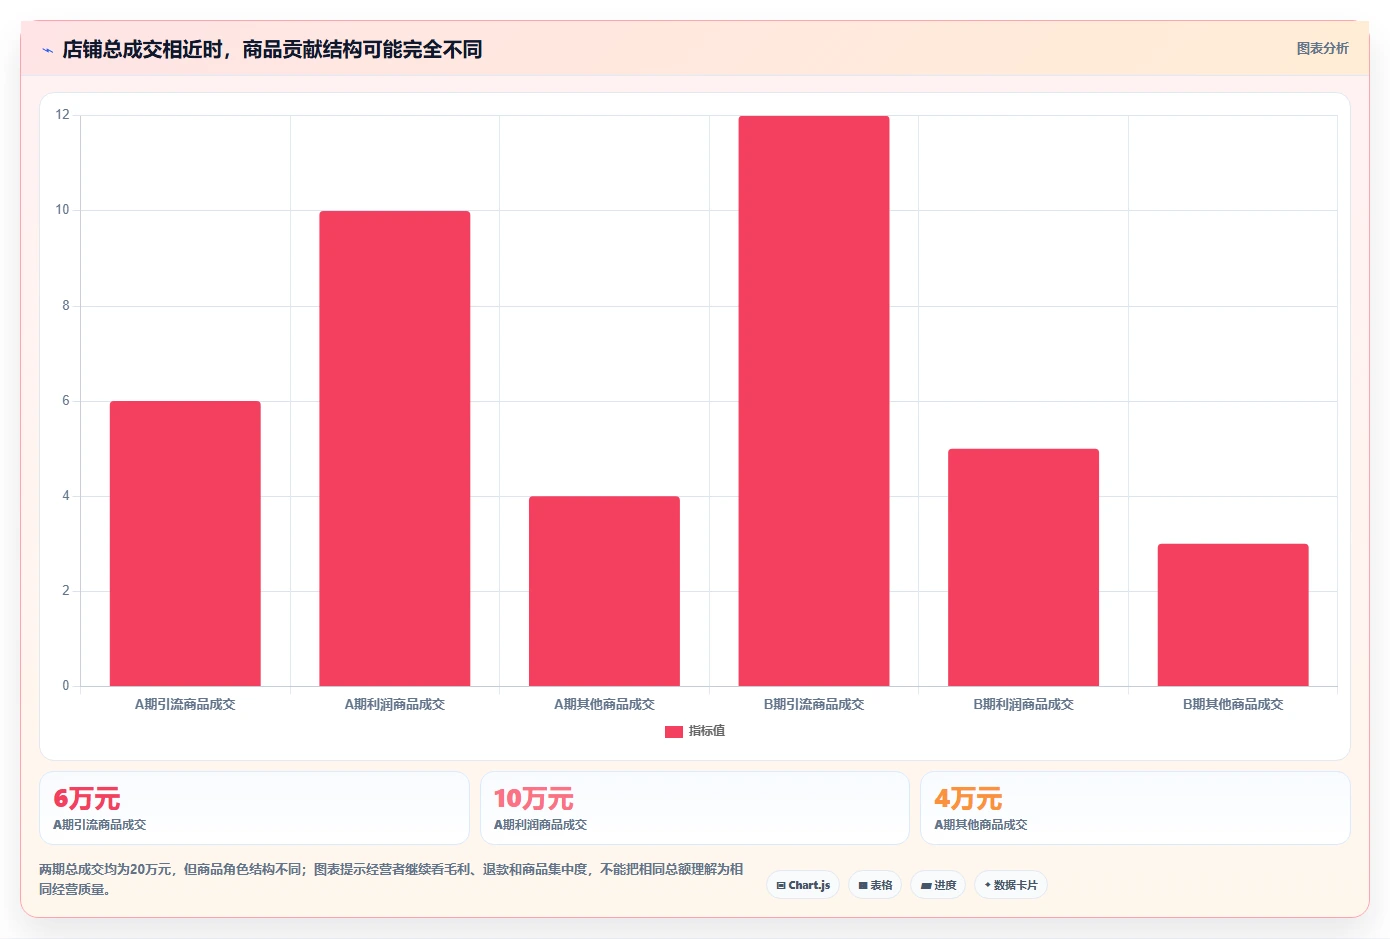Click the B期引流商品成交 bar
The width and height of the screenshot is (1390, 939).
(x=814, y=401)
